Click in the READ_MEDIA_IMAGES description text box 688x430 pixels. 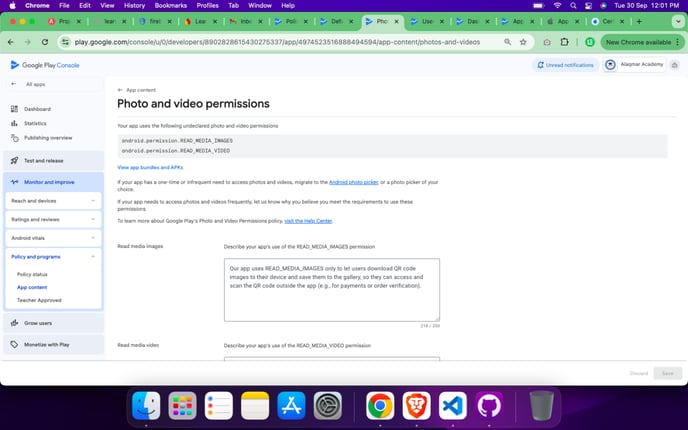point(331,290)
